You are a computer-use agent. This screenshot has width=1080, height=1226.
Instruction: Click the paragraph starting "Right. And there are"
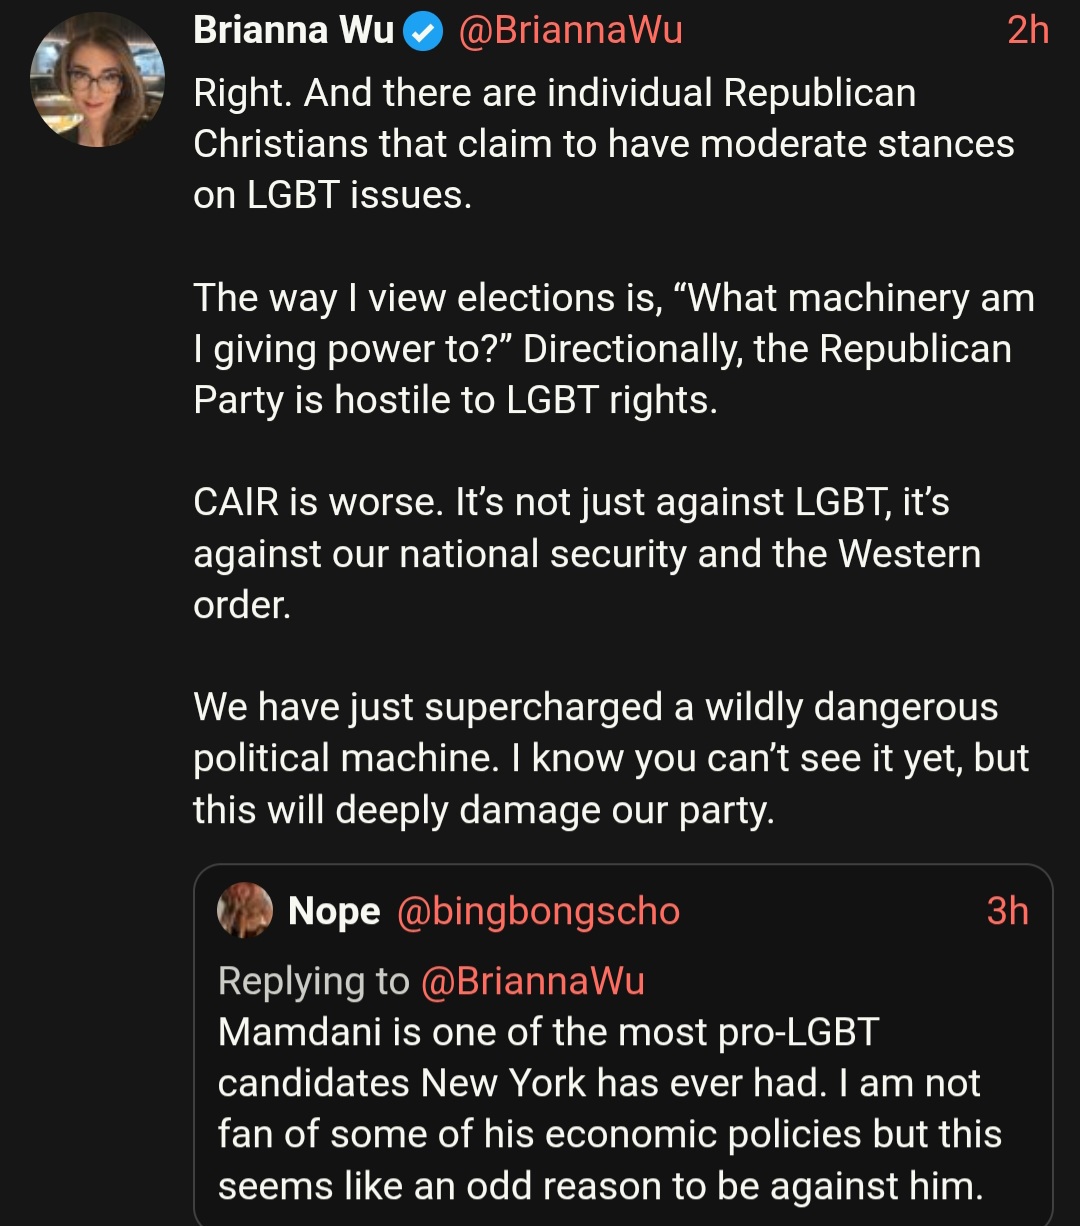click(x=603, y=144)
